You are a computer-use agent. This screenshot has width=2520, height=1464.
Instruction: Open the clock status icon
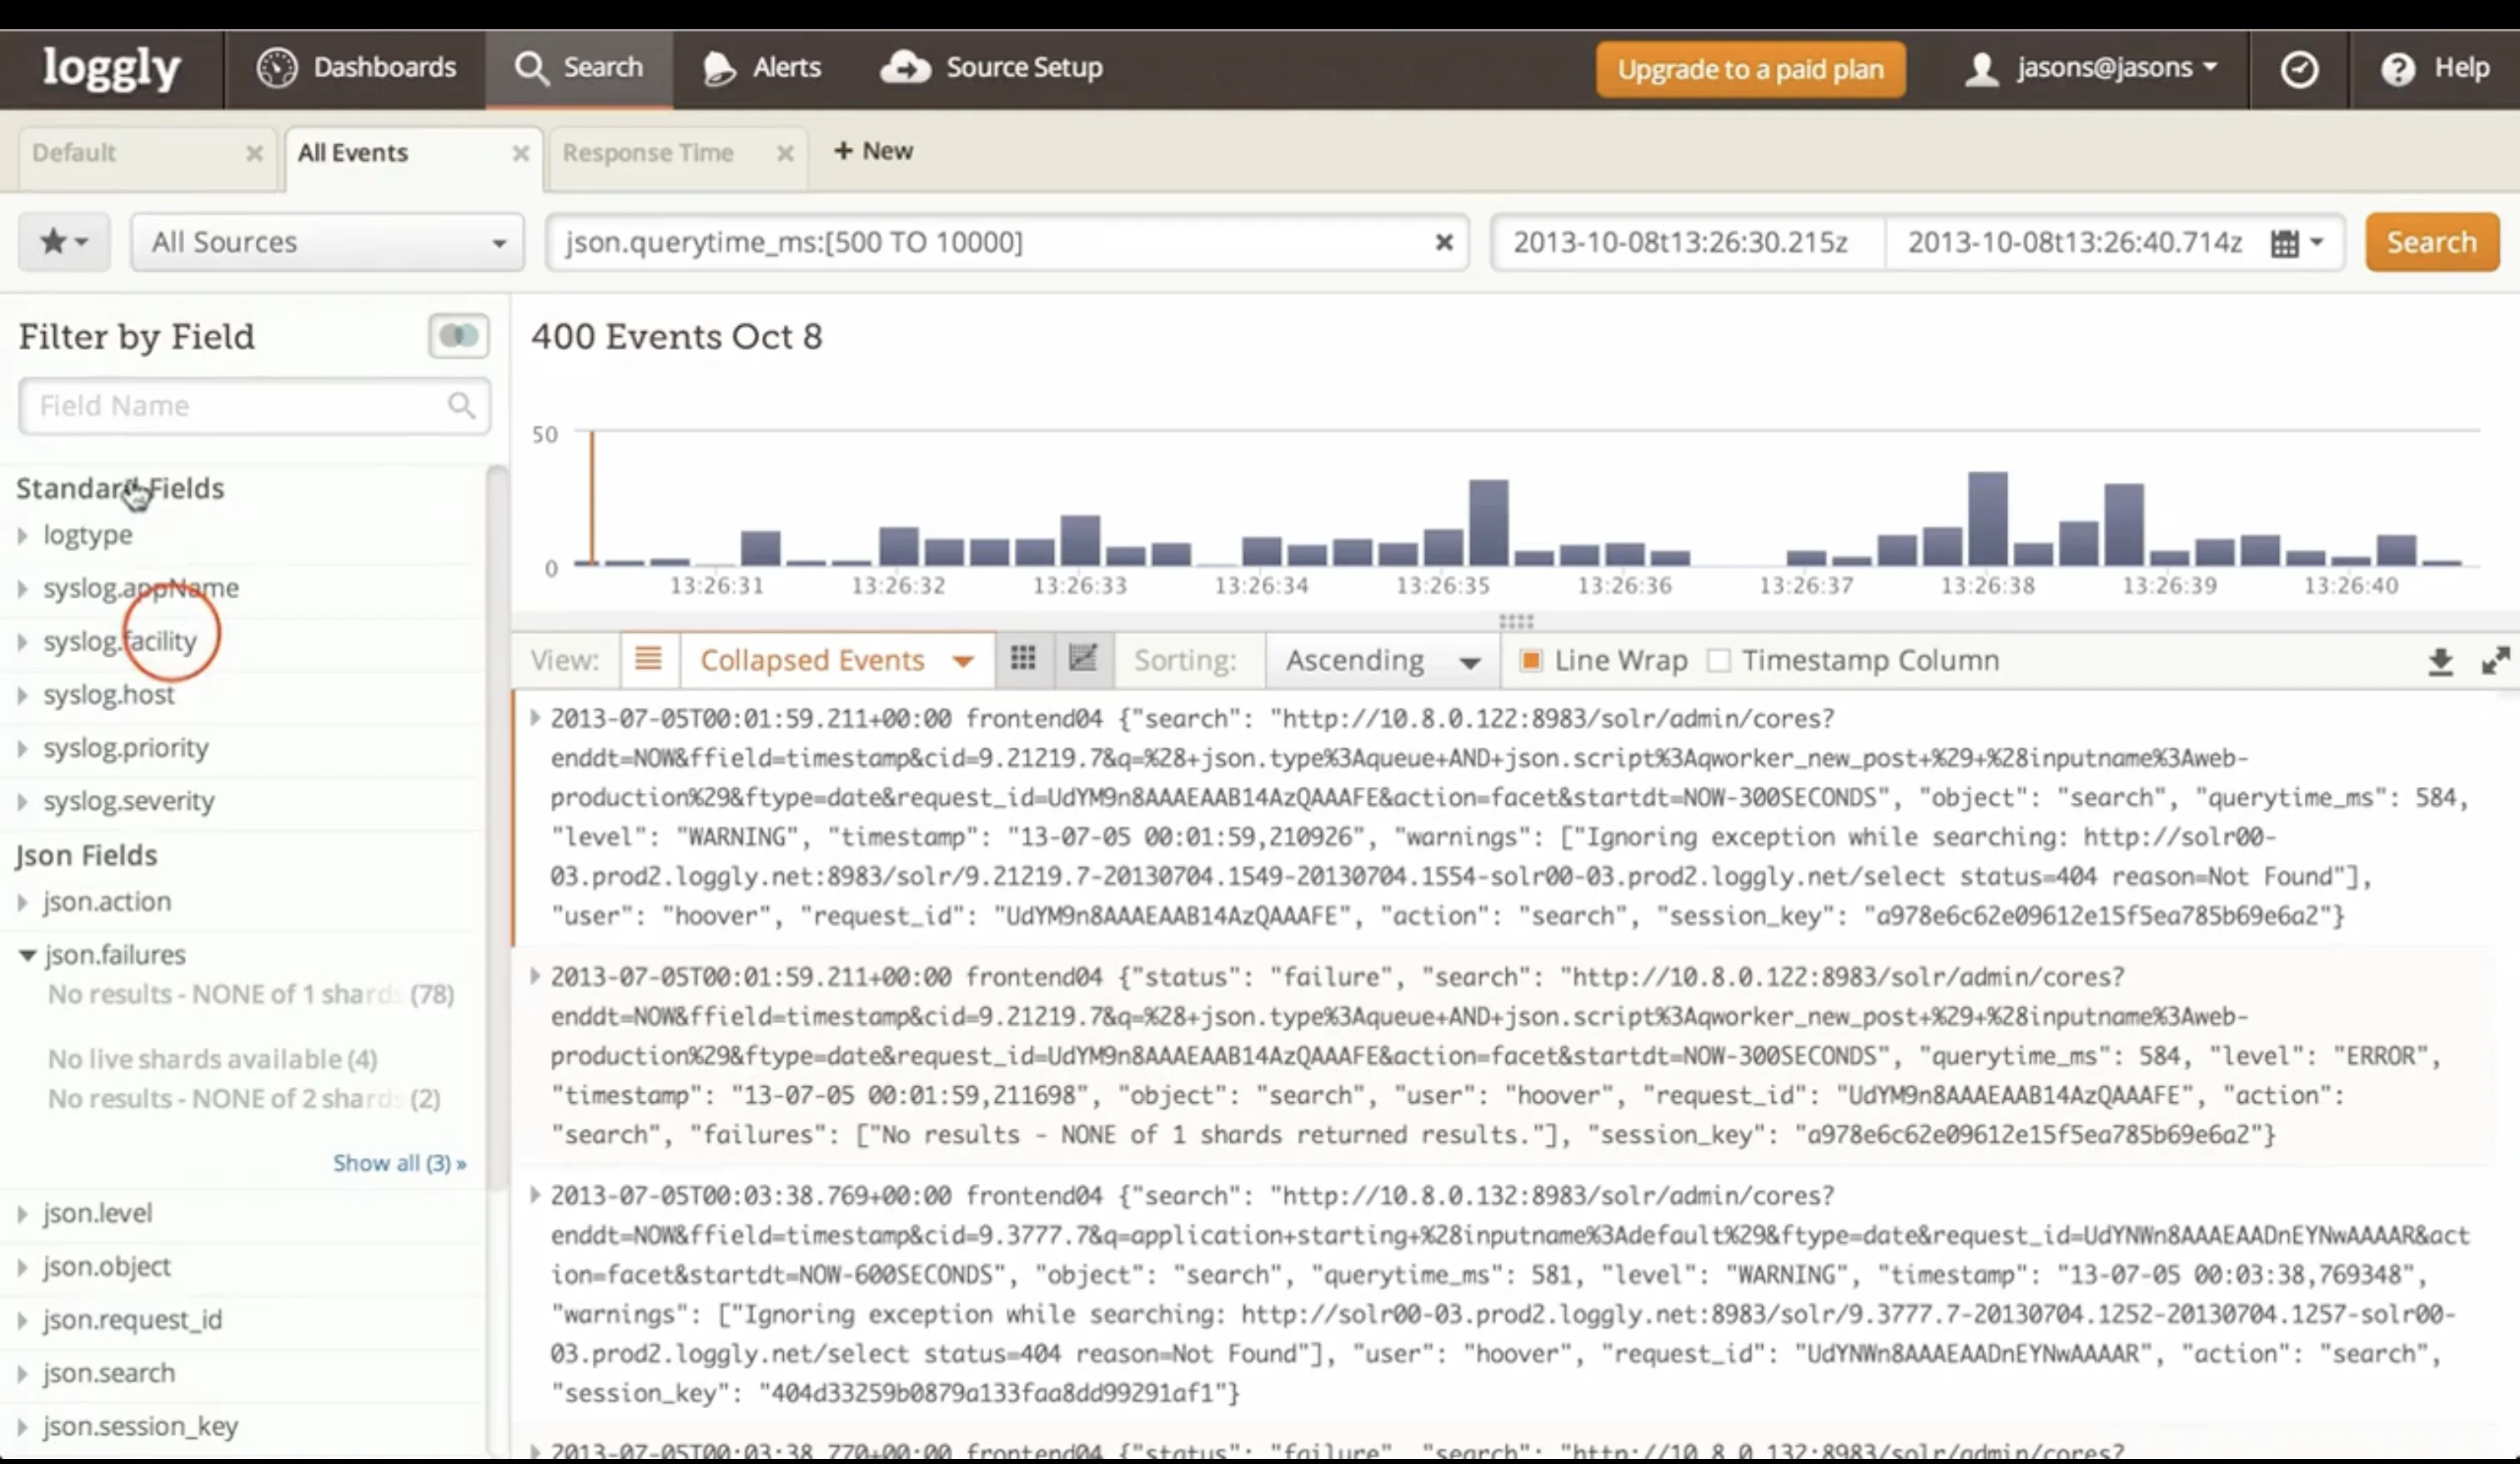point(2298,69)
